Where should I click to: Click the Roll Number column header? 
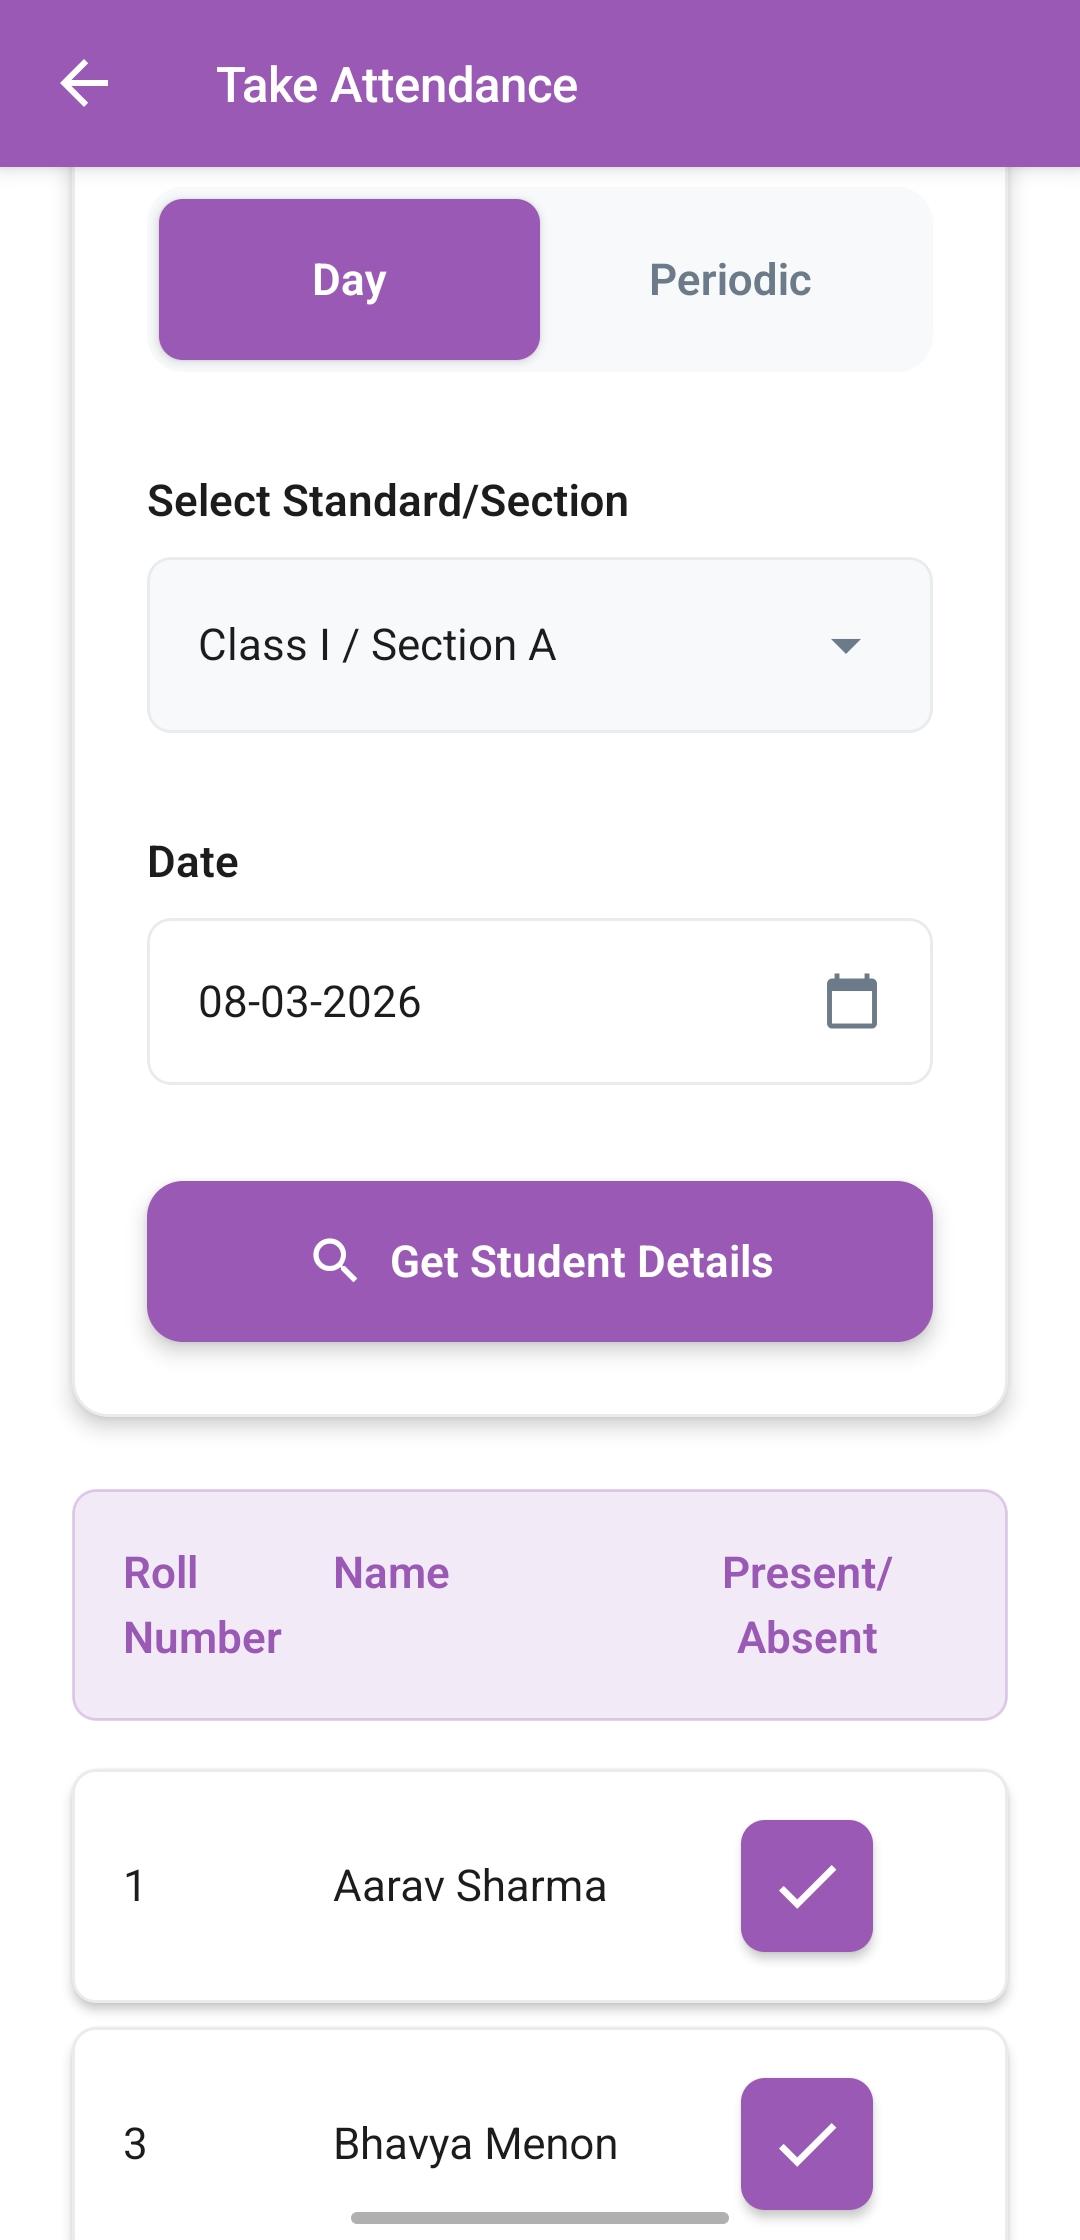(202, 1605)
